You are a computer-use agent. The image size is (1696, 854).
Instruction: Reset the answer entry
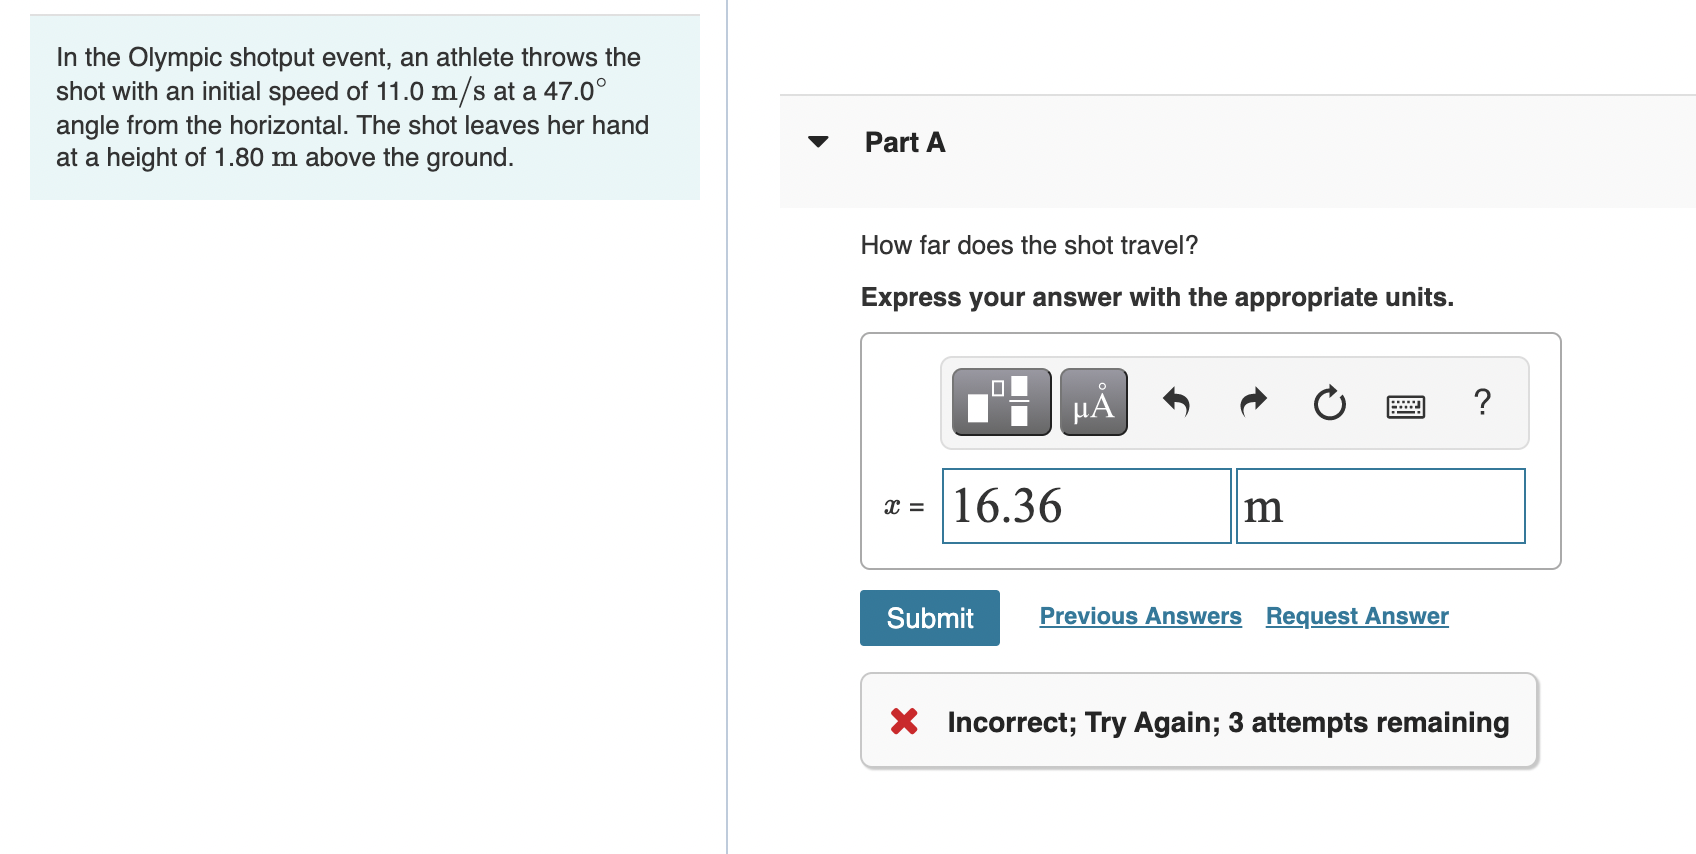pos(1328,402)
